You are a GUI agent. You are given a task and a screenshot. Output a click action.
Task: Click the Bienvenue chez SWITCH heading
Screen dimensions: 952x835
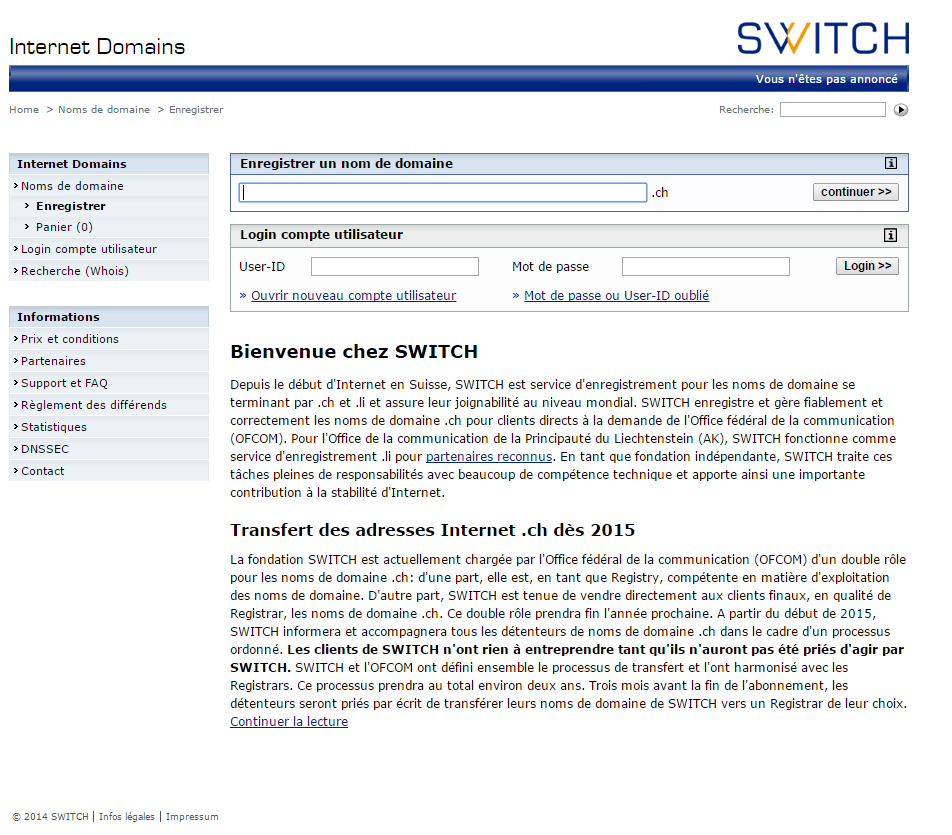pyautogui.click(x=354, y=352)
